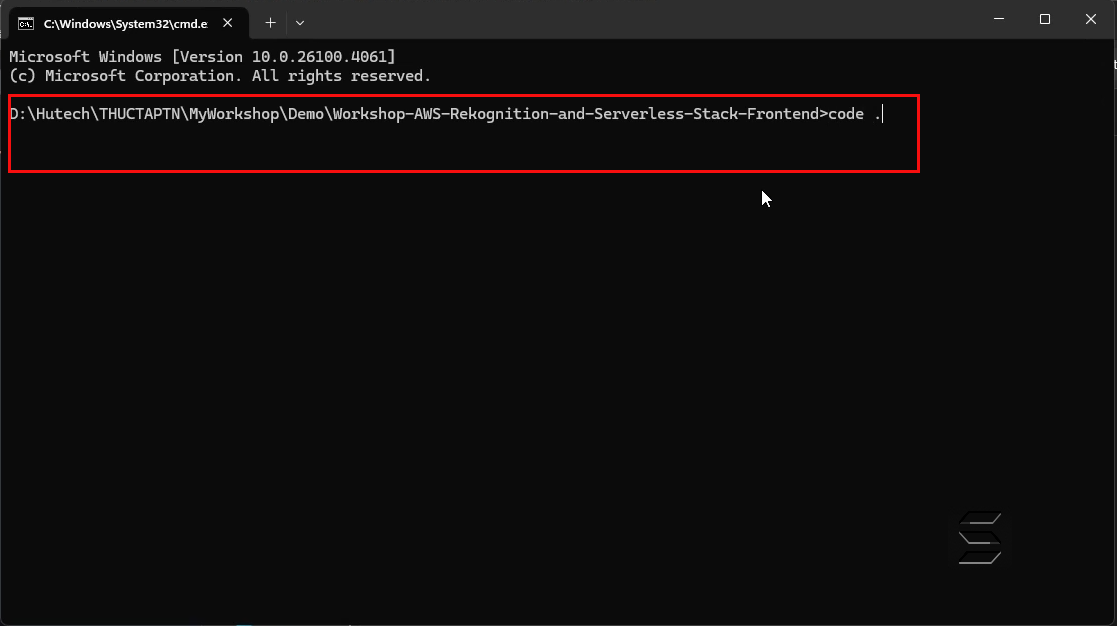The image size is (1117, 626).
Task: Click 'Workshop-AWS-Rekognition' folder name in the prompt
Action: (441, 114)
